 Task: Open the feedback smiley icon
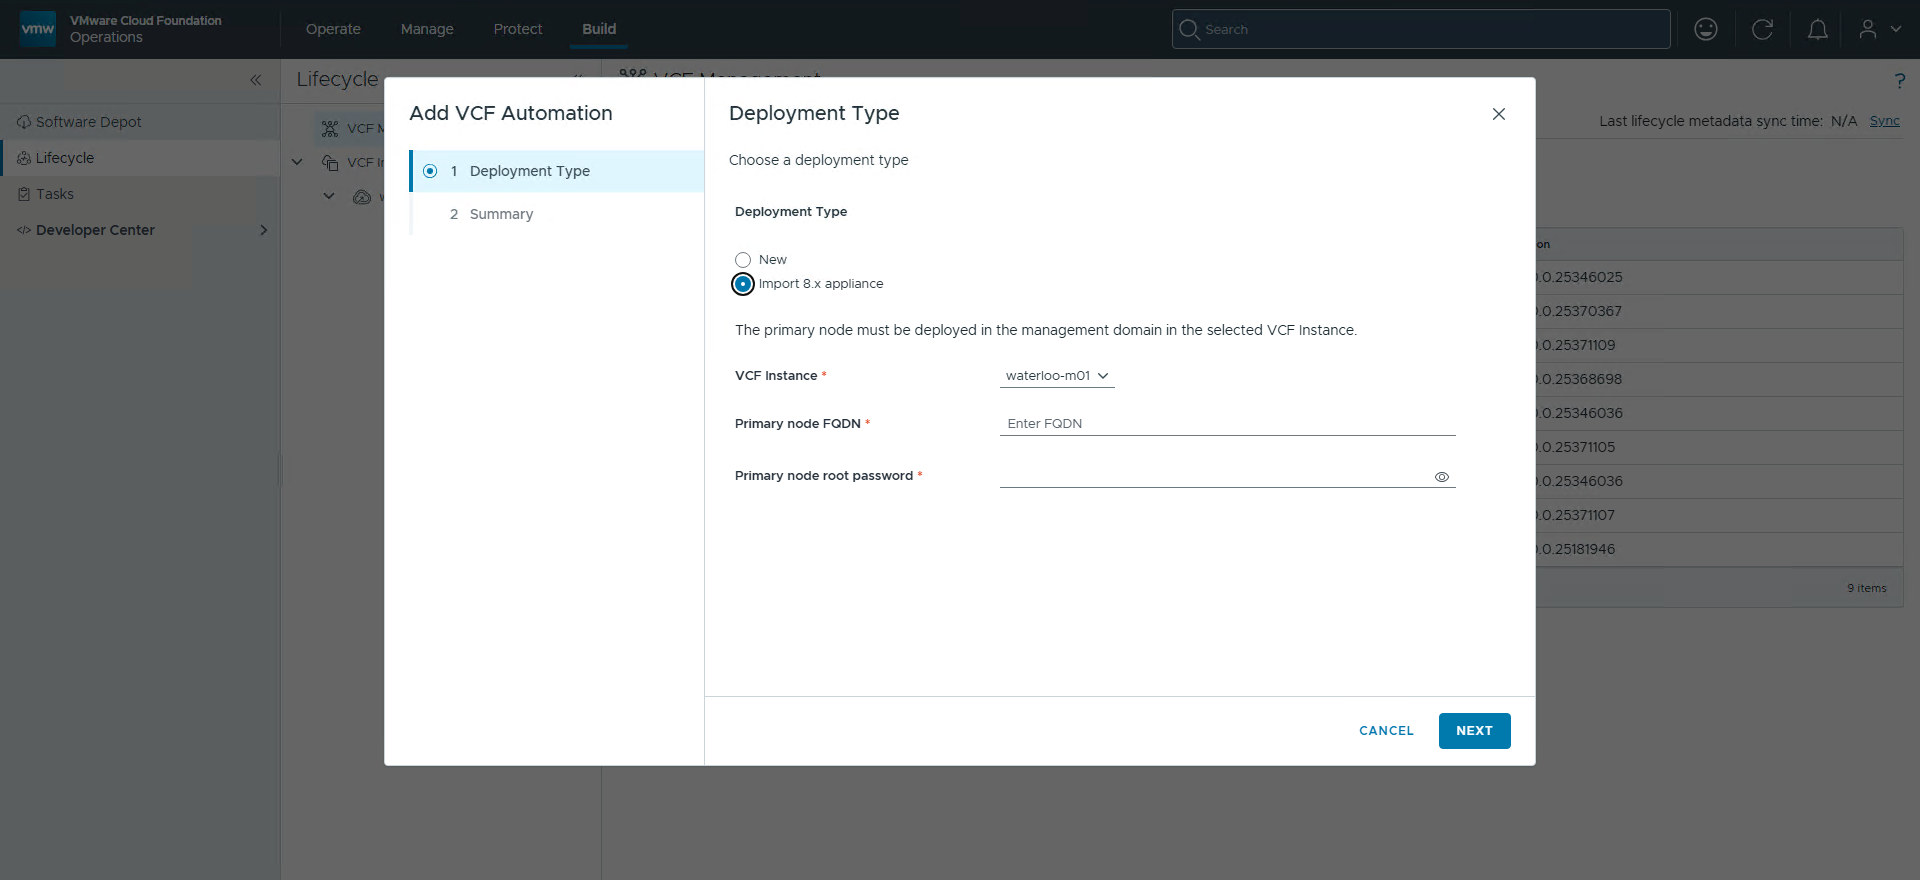click(1706, 29)
